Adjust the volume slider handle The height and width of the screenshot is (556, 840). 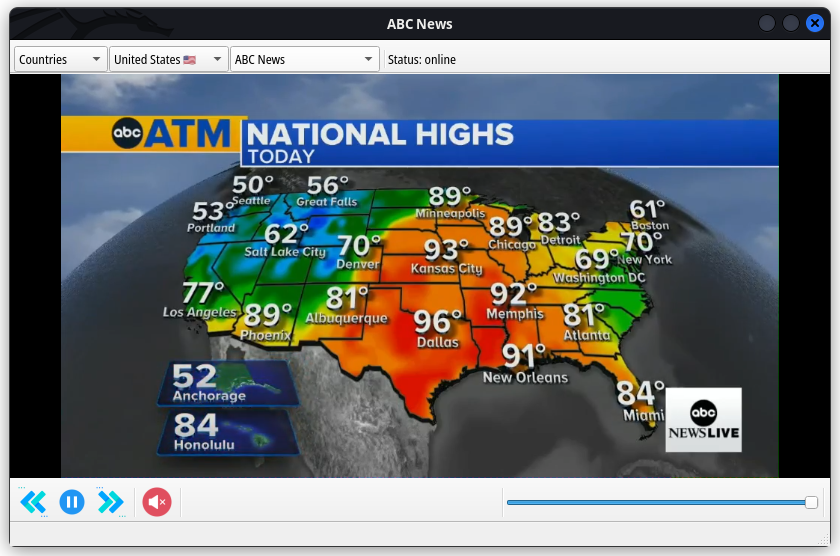[811, 502]
